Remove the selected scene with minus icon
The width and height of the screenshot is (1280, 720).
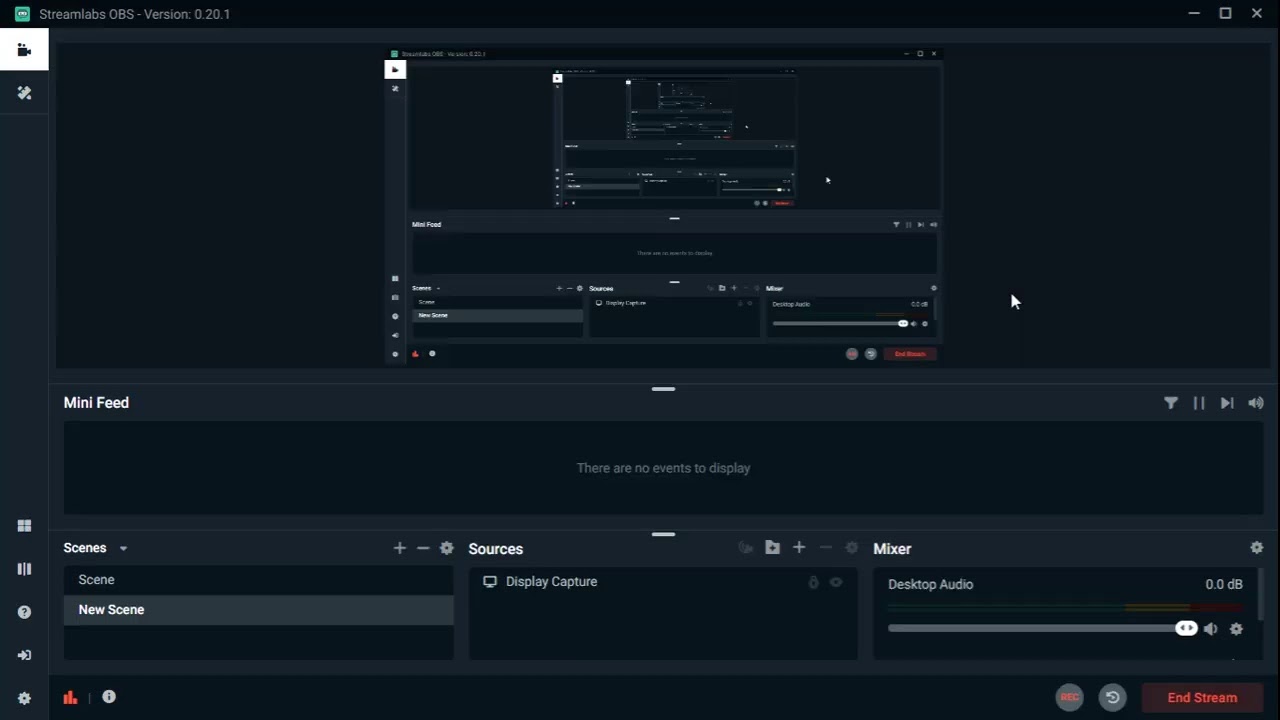point(423,548)
